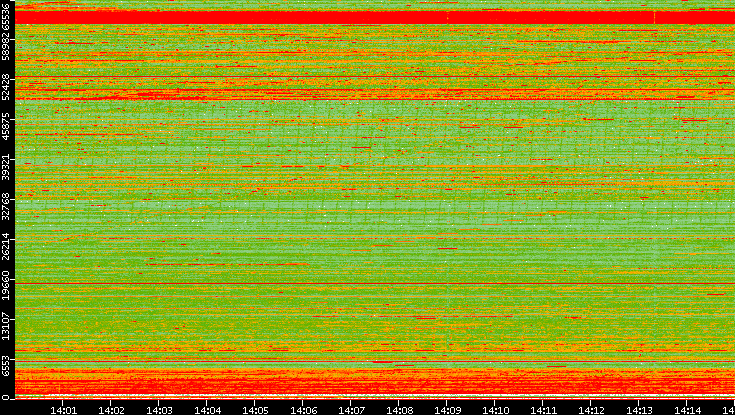The width and height of the screenshot is (735, 415).
Task: Pick the 14:10 time label
Action: (495, 410)
